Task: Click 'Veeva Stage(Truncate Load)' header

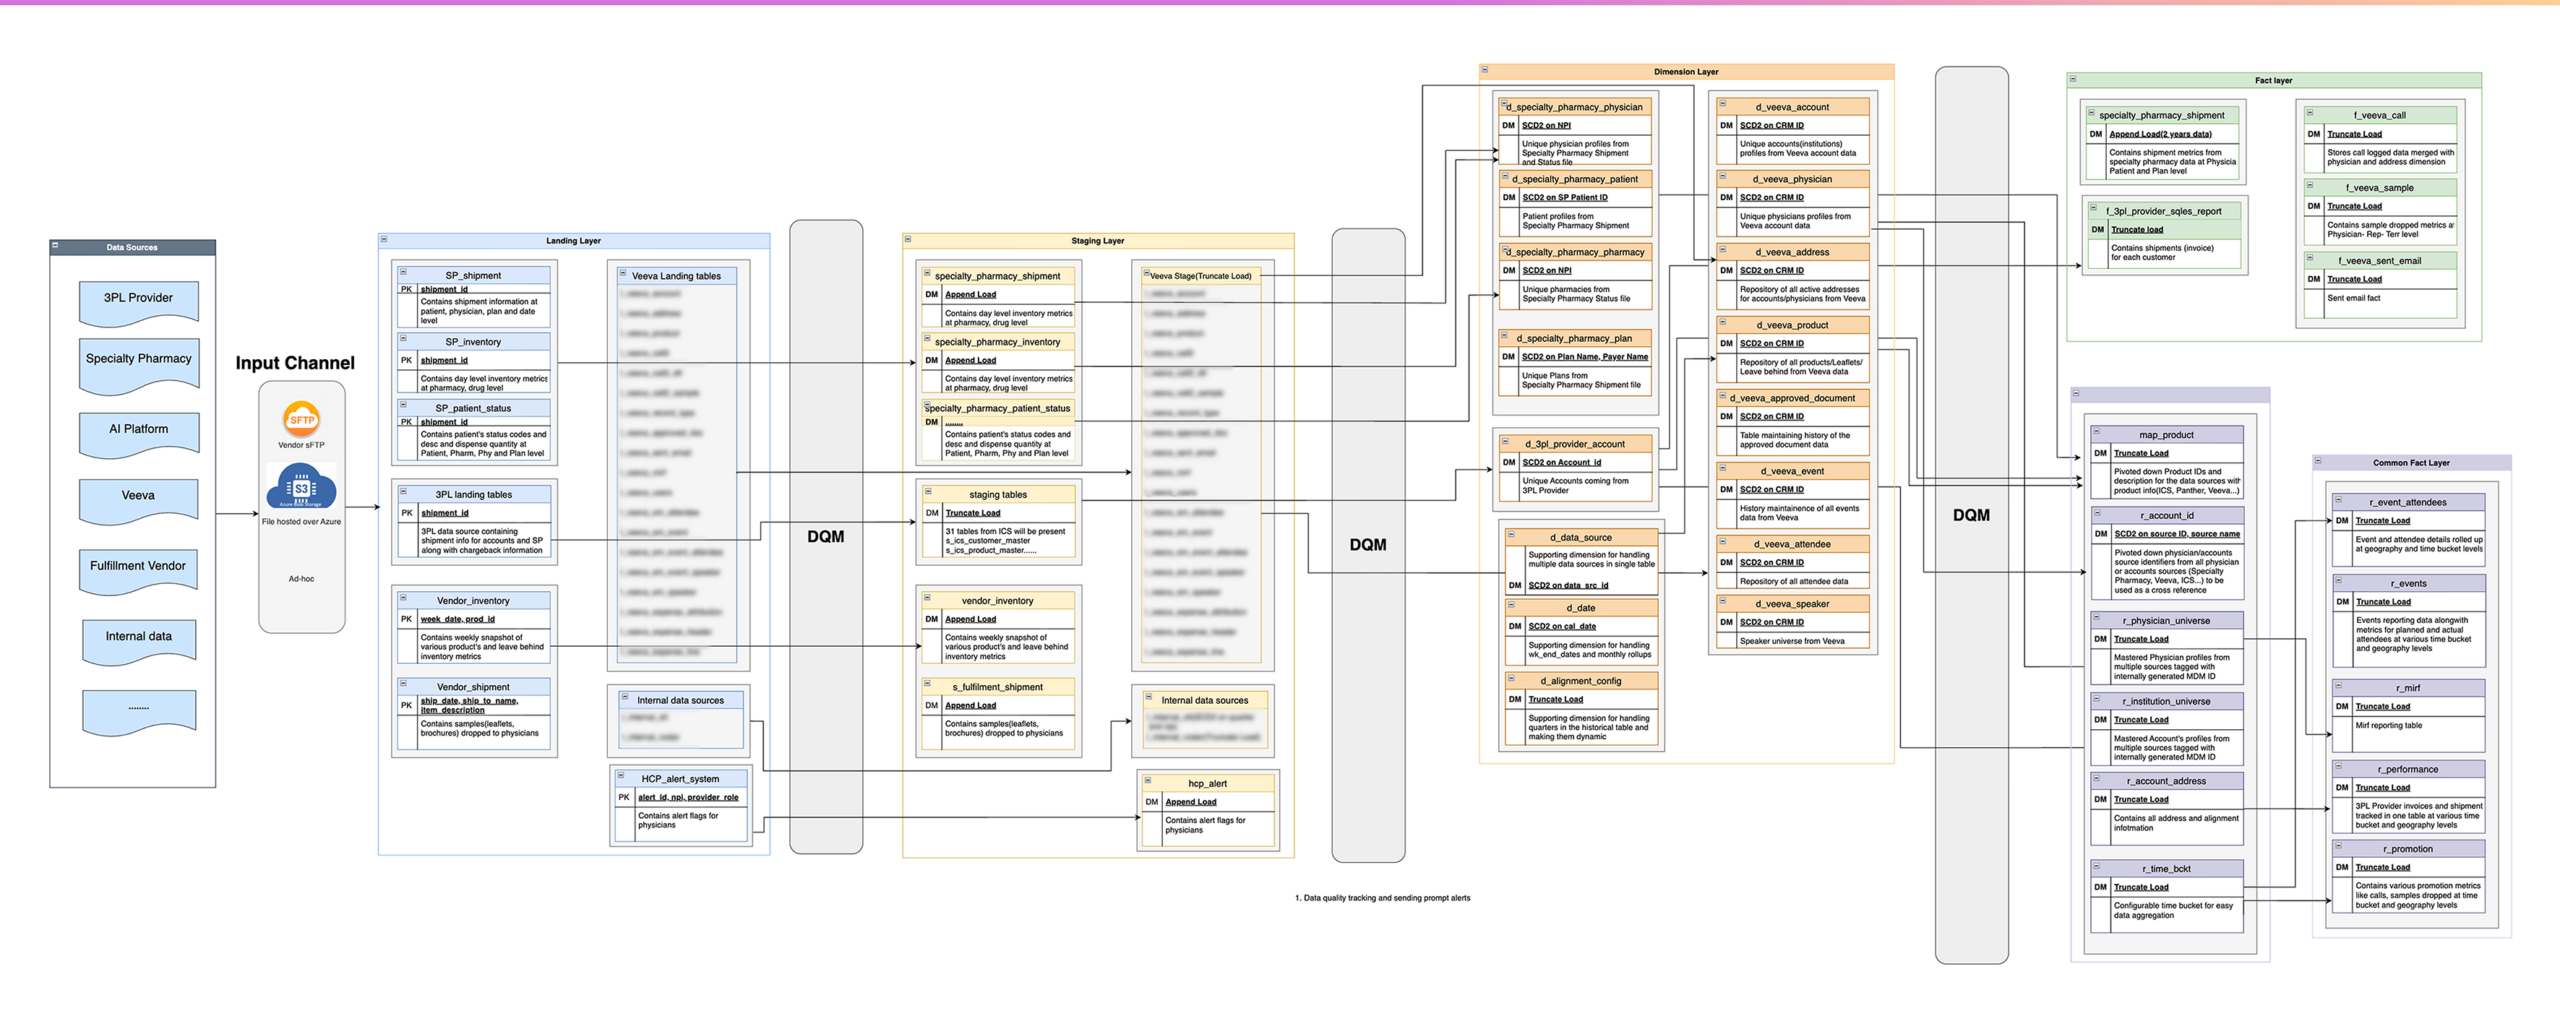Action: point(1201,275)
